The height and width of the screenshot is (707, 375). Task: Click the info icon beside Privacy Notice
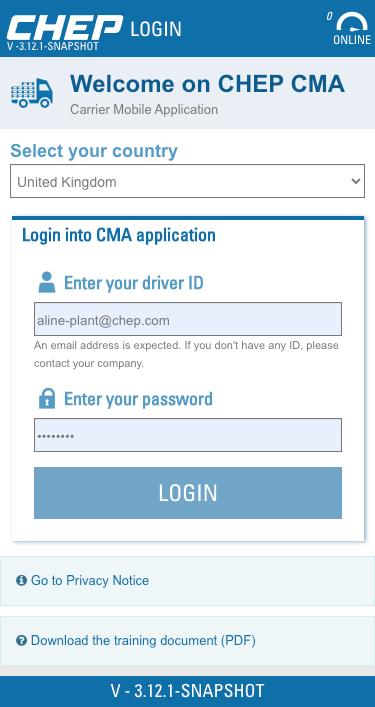pos(21,580)
